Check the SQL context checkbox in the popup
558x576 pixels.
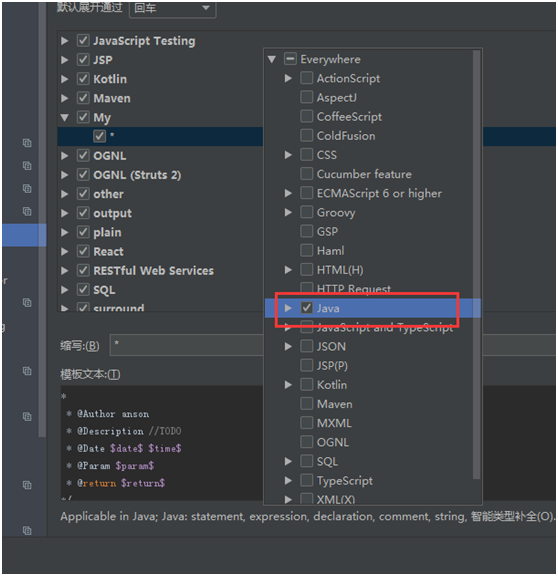point(307,461)
